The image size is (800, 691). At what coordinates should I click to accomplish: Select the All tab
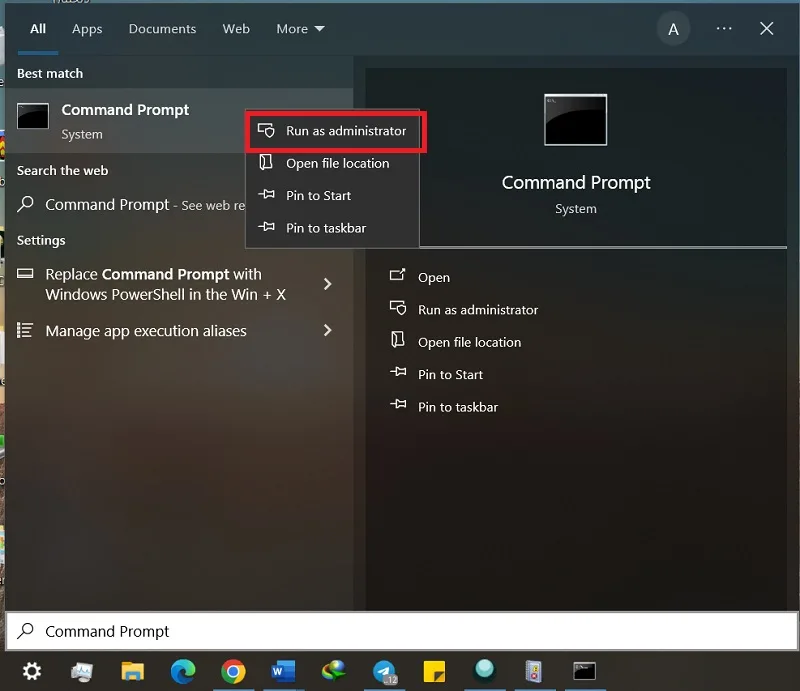[38, 29]
